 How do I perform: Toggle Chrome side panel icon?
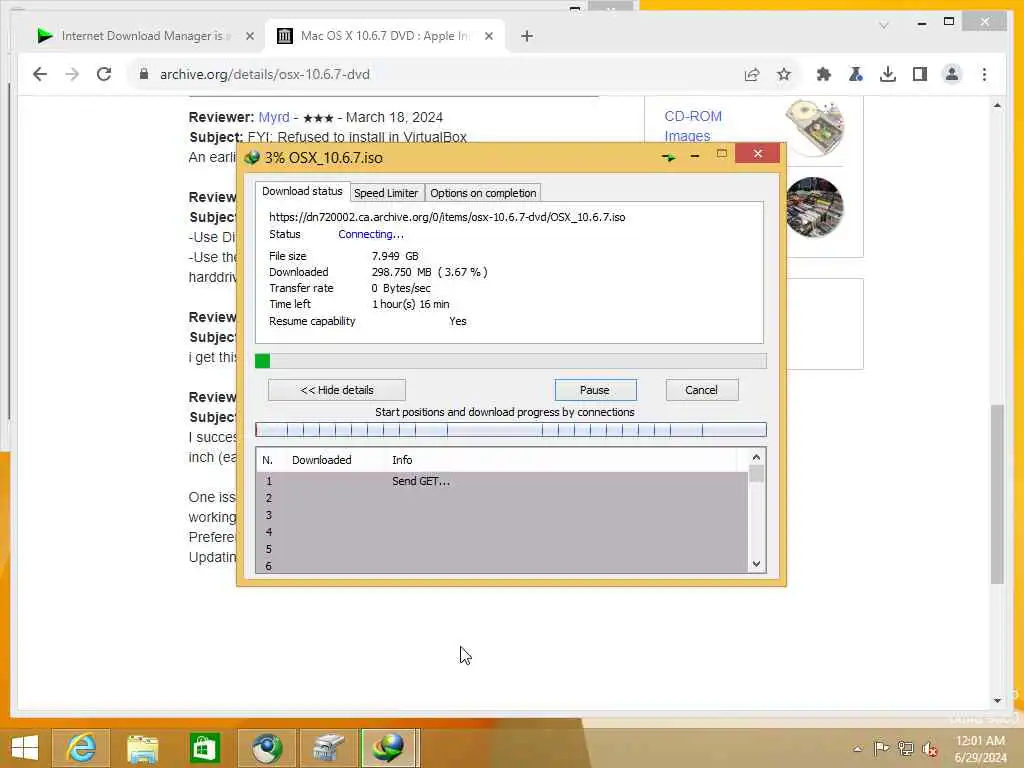(920, 74)
